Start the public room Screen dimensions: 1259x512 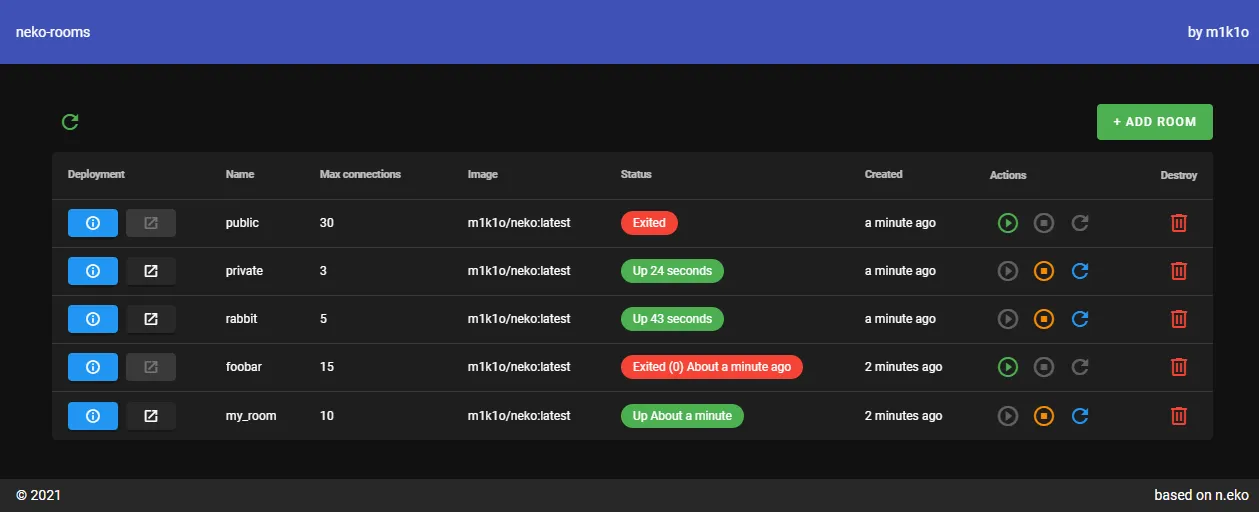[1008, 223]
